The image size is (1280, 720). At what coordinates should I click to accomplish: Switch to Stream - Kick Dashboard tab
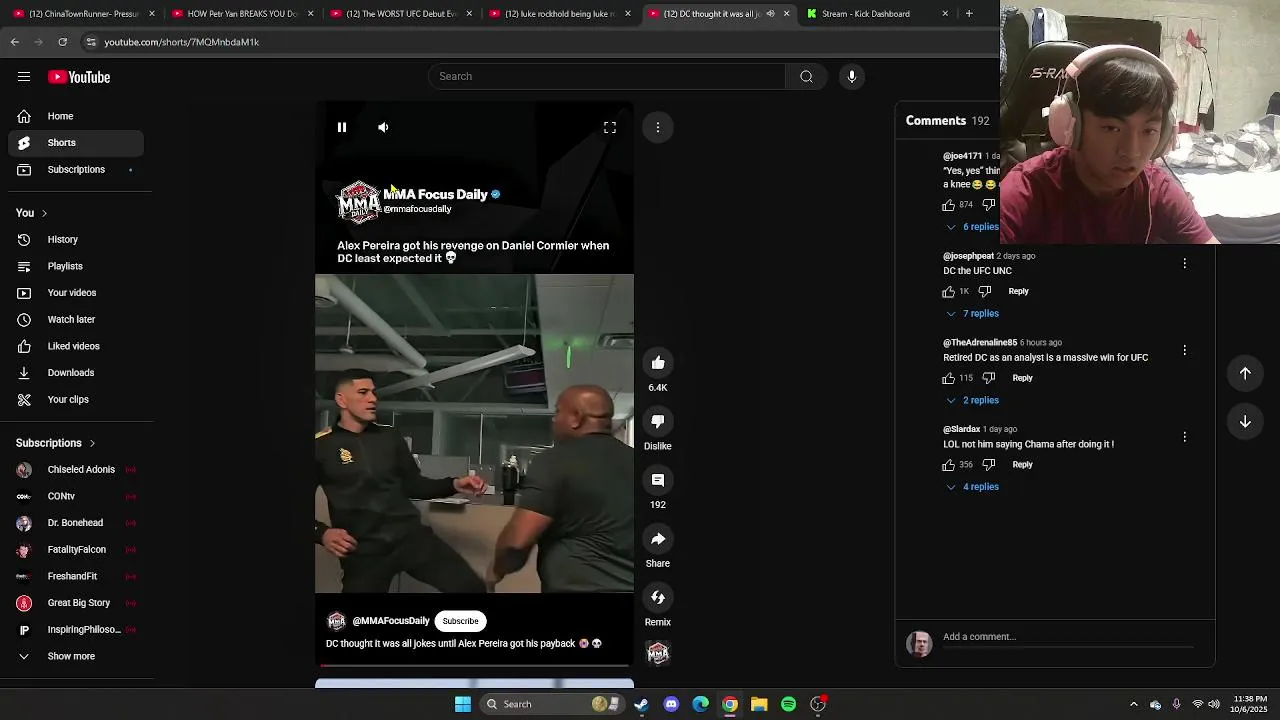click(876, 14)
